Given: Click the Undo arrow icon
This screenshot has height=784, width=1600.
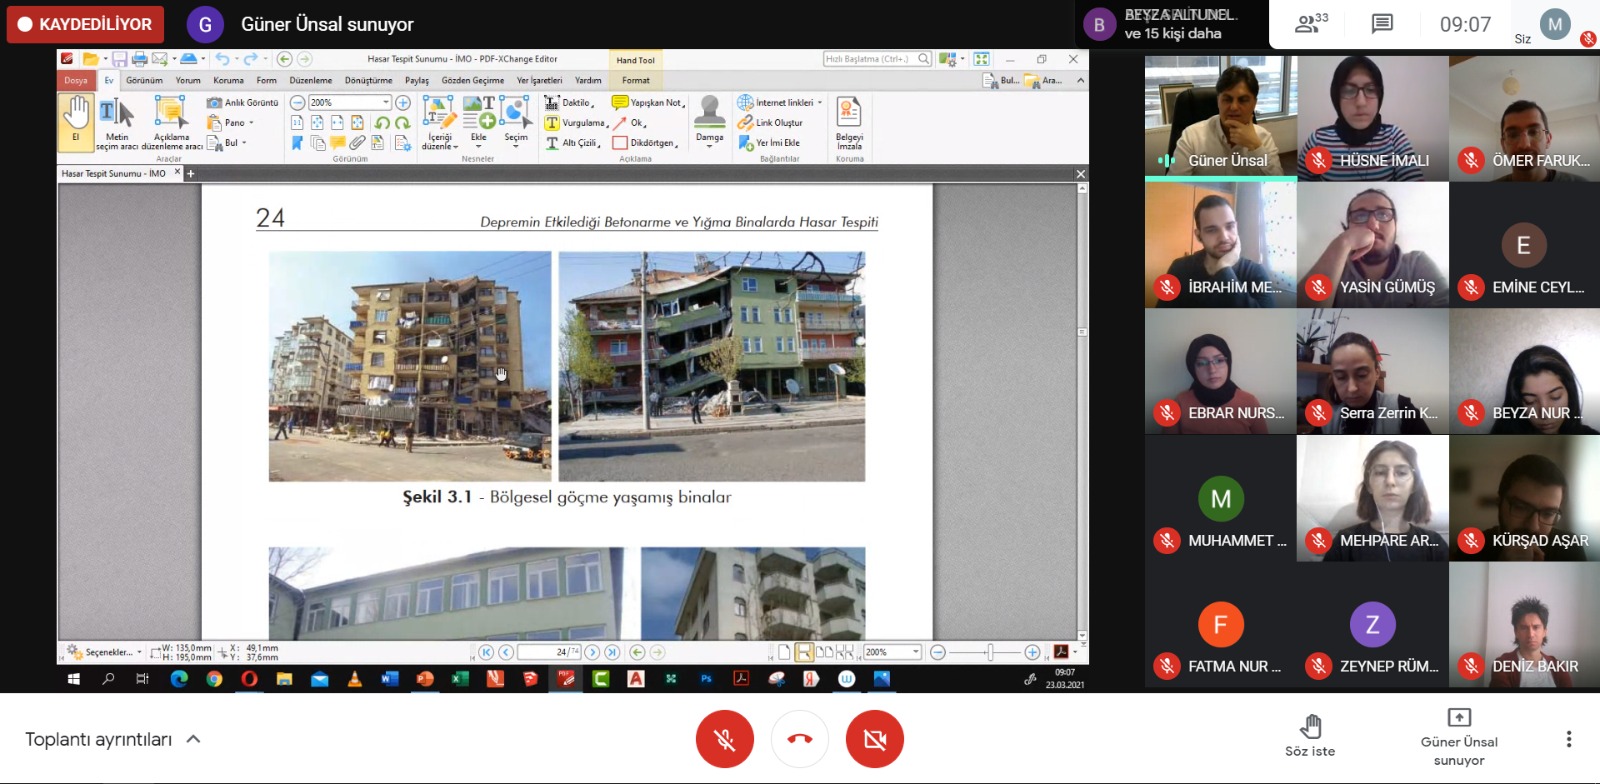Looking at the screenshot, I should pos(222,59).
